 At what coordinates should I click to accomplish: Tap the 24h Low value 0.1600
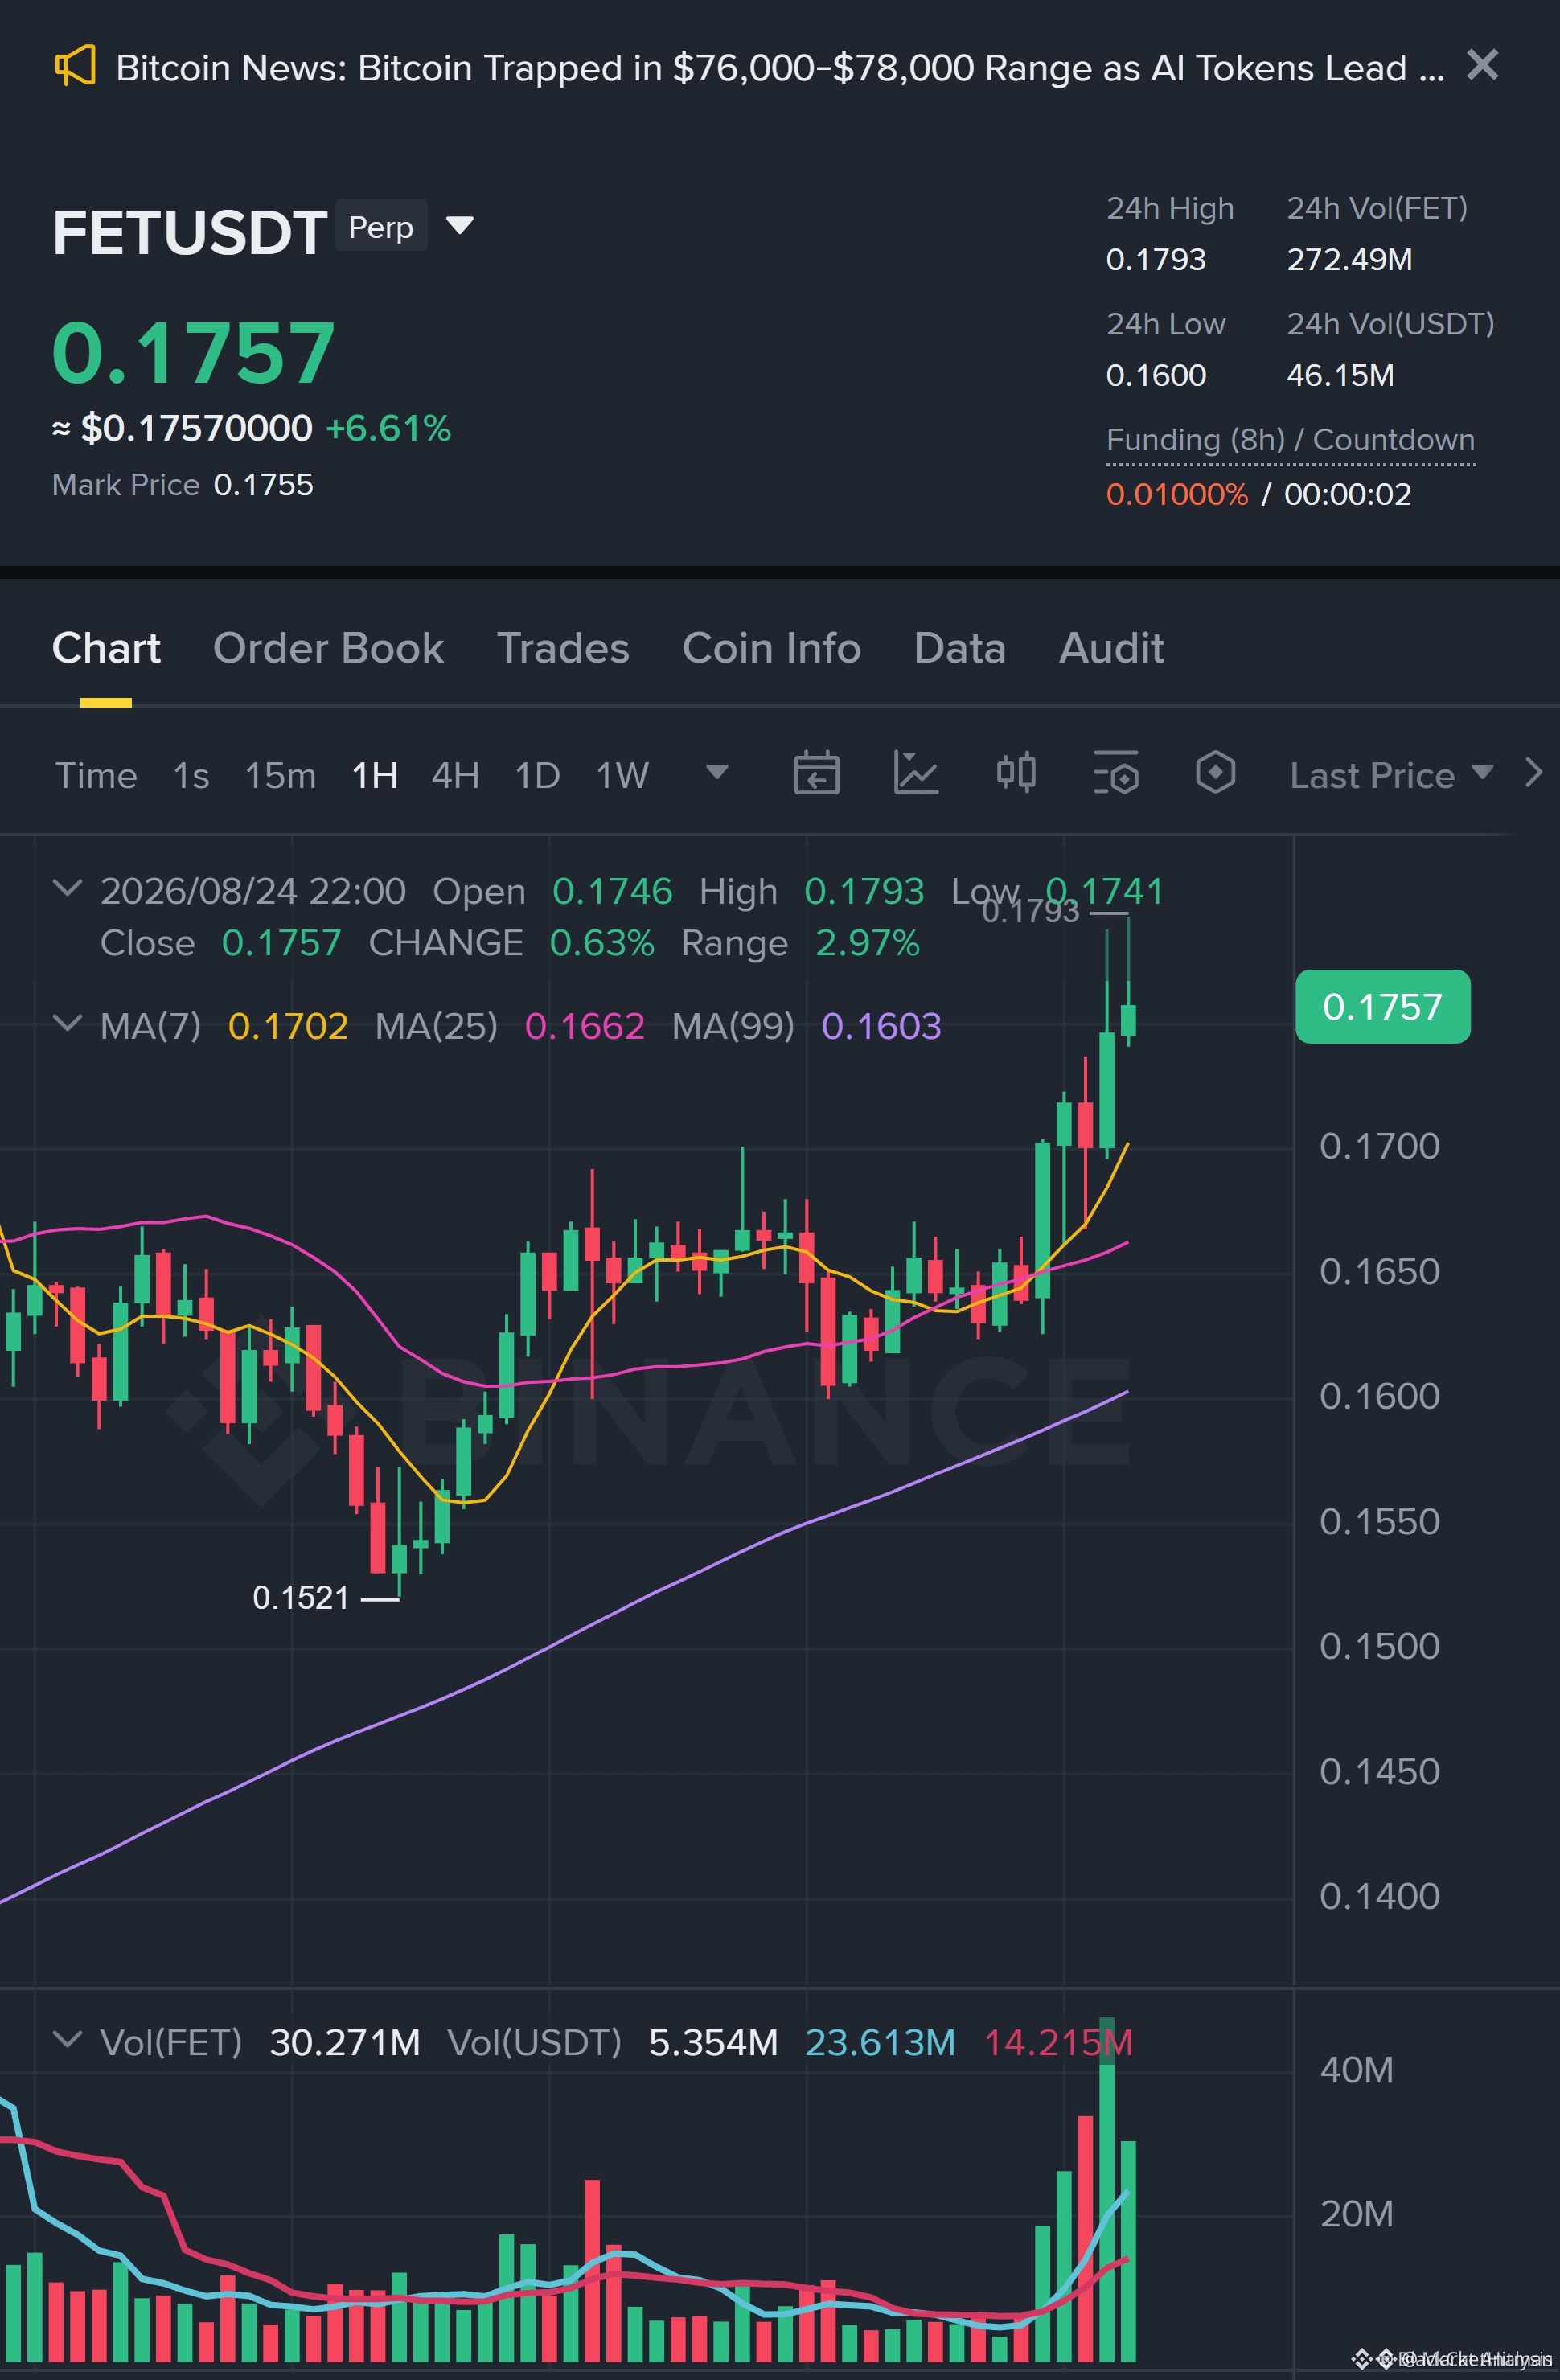coord(1156,375)
